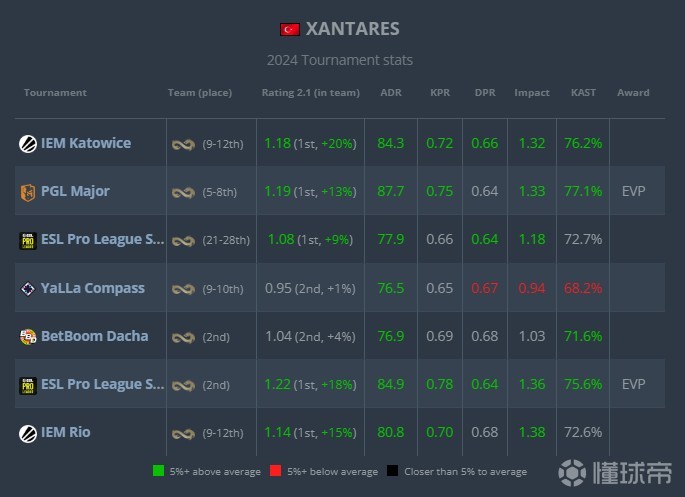Click the ADR column header
Viewport: 685px width, 497px height.
click(x=391, y=93)
